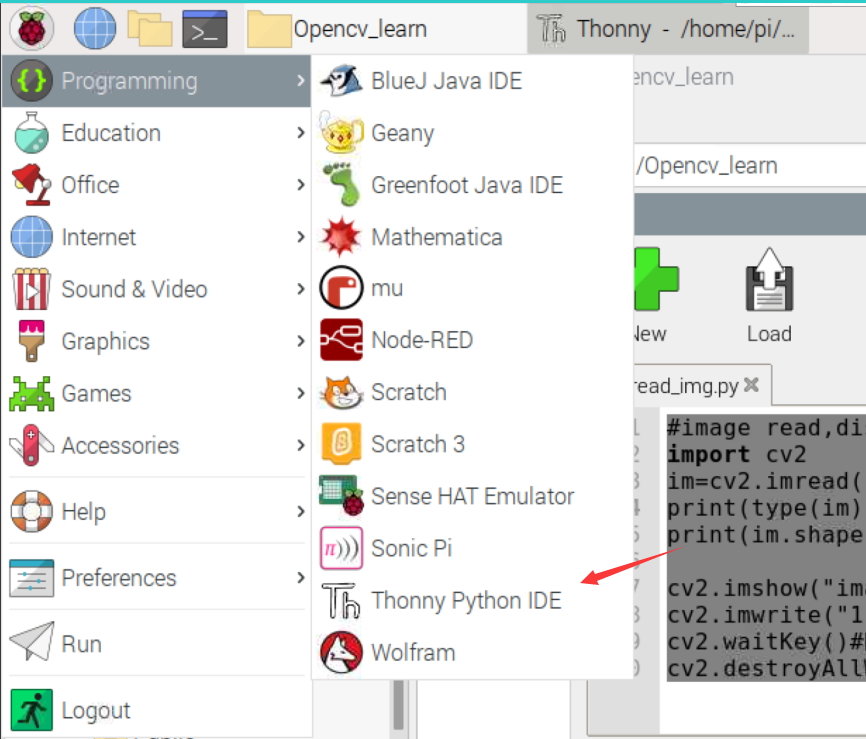The width and height of the screenshot is (866, 739).
Task: Click the Geany teapot icon
Action: pyautogui.click(x=341, y=133)
